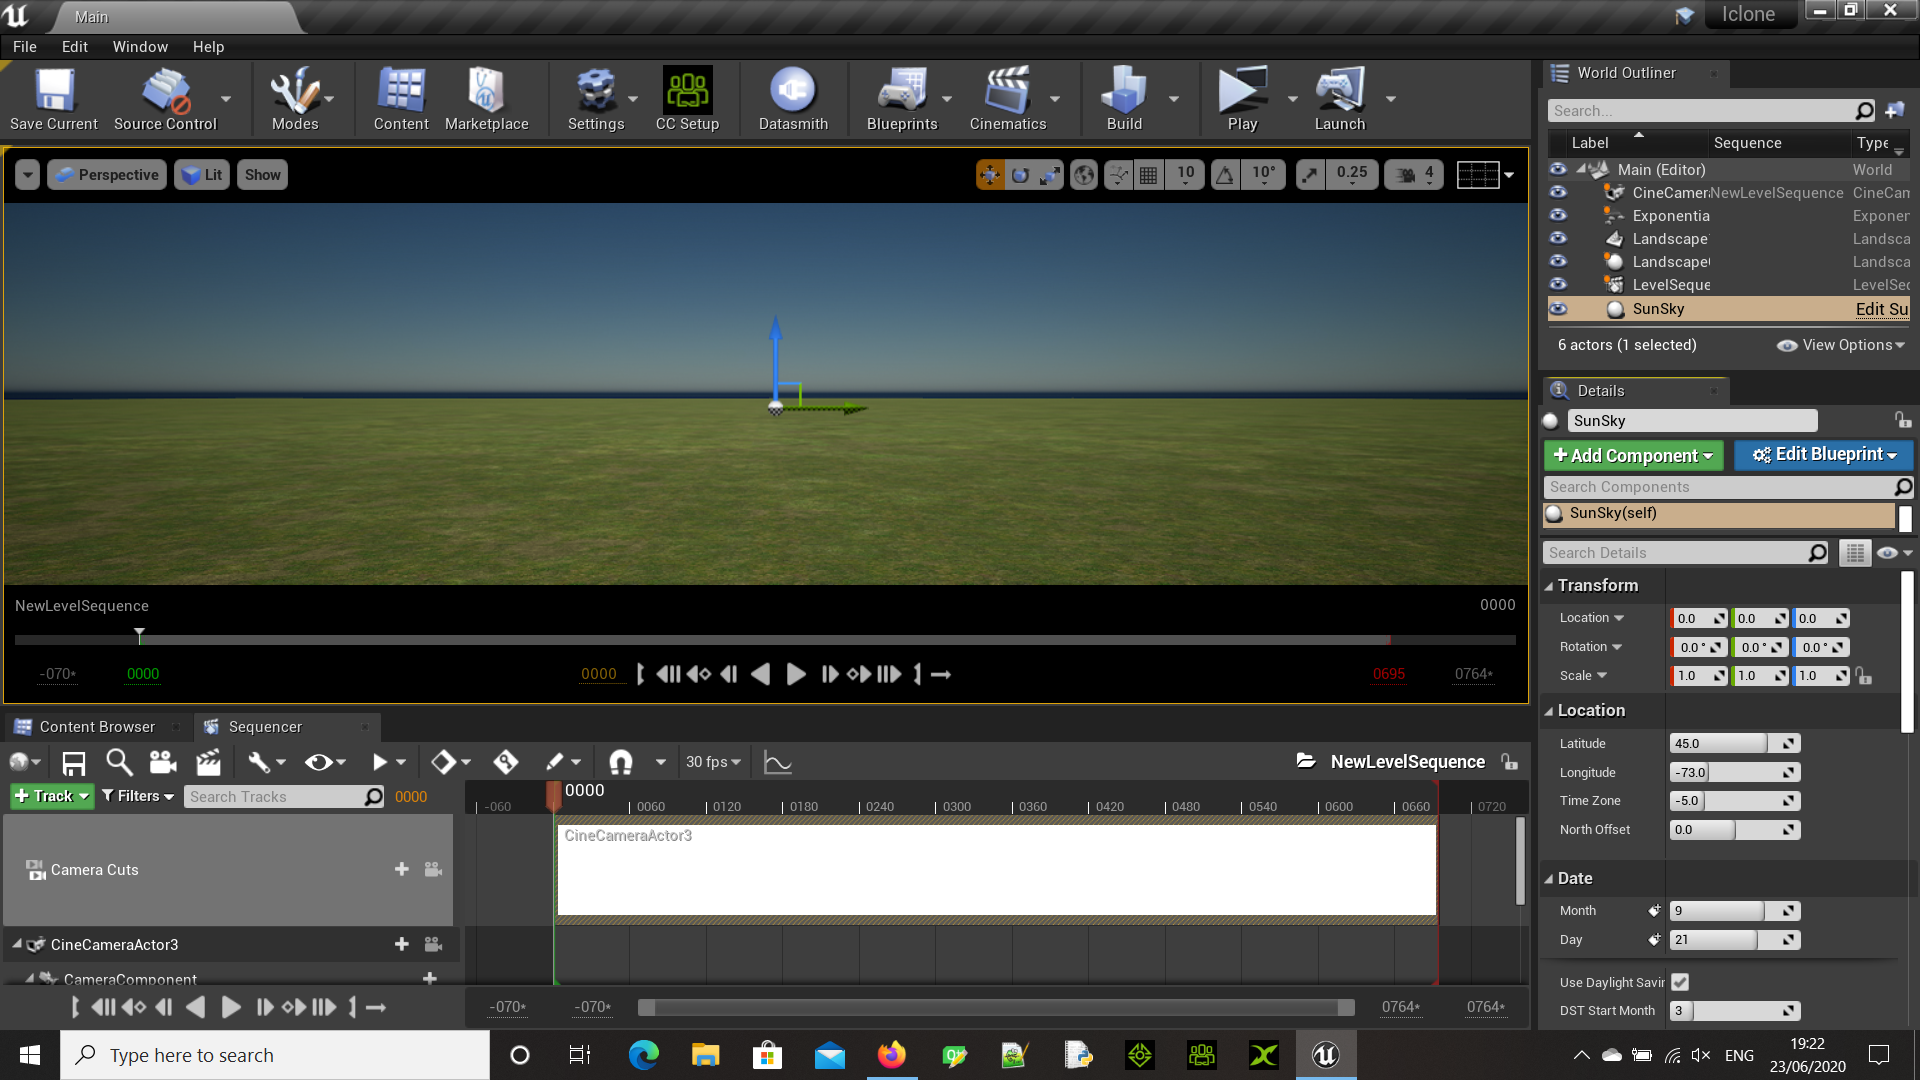
Task: Open the Sequencer curve editor icon
Action: [x=777, y=763]
